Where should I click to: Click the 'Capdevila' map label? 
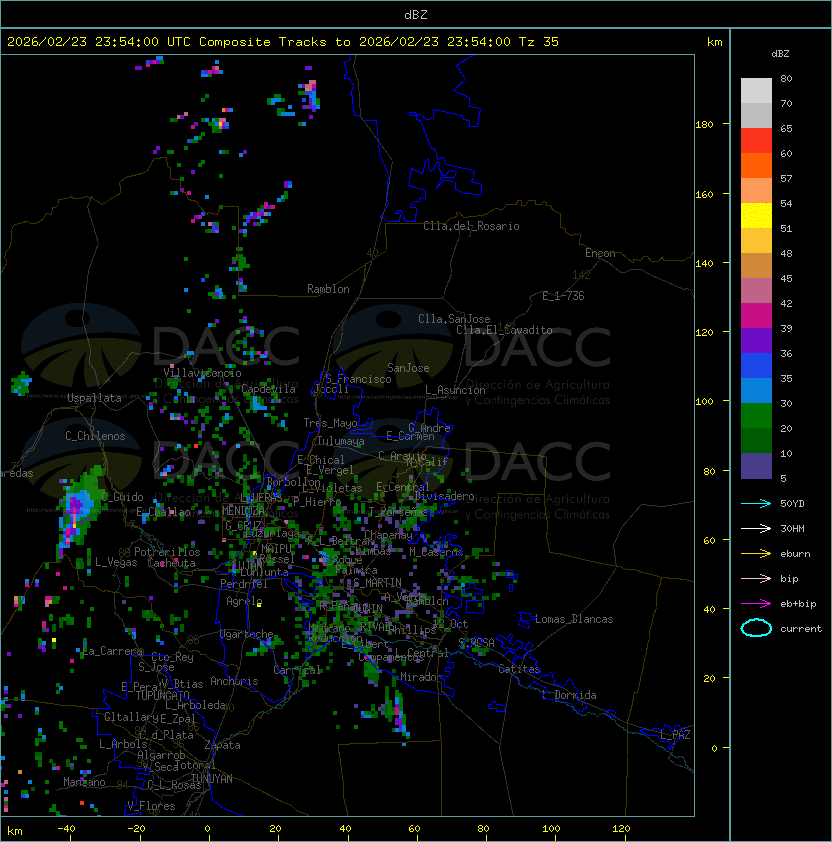pyautogui.click(x=269, y=389)
